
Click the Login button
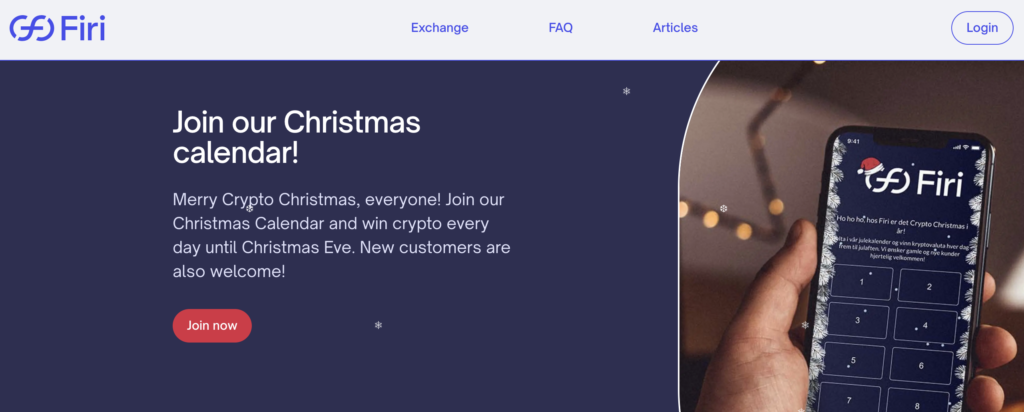(982, 28)
